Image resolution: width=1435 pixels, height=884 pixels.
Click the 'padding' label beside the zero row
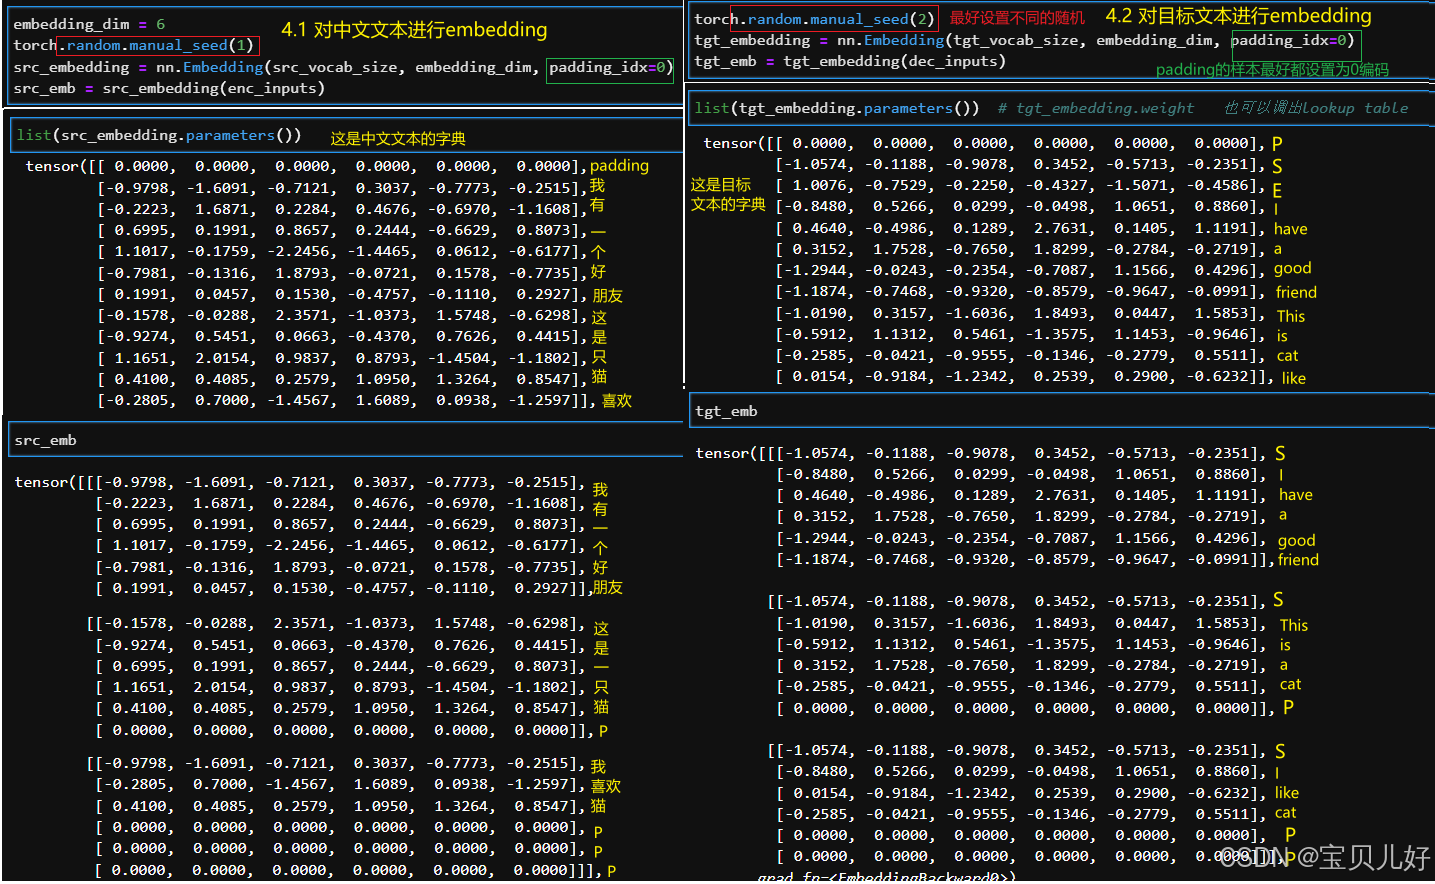click(x=619, y=166)
